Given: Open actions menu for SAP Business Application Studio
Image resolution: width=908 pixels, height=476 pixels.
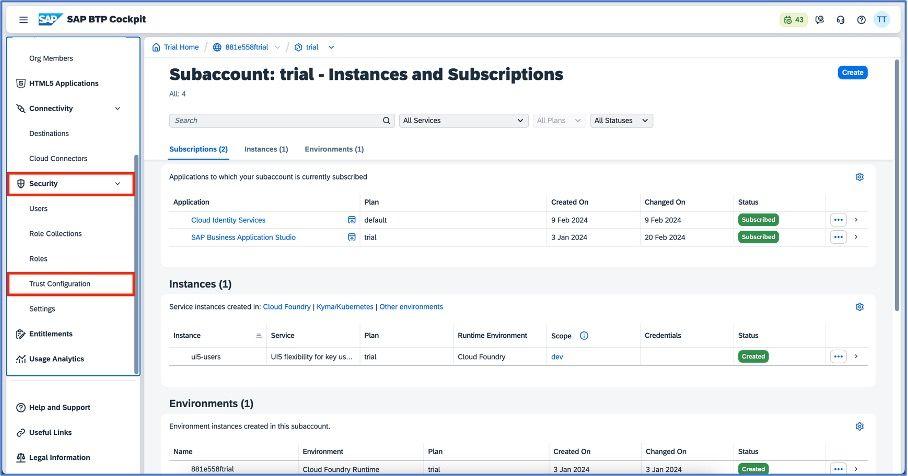Looking at the screenshot, I should [838, 237].
